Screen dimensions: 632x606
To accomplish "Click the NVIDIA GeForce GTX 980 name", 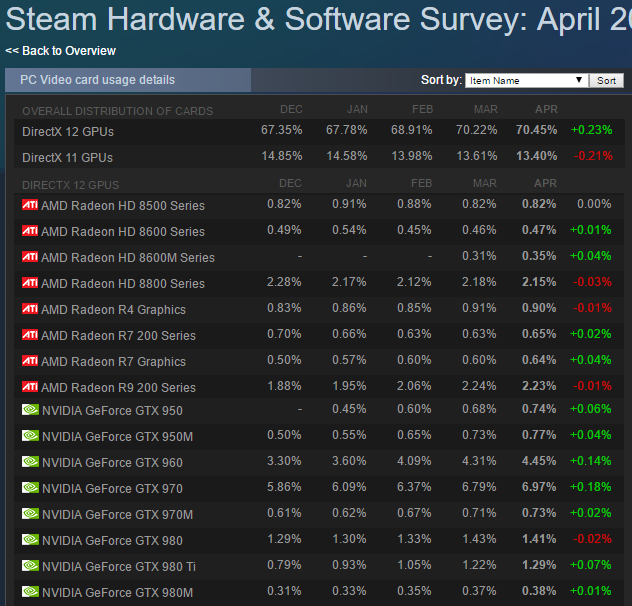I will click(x=112, y=541).
